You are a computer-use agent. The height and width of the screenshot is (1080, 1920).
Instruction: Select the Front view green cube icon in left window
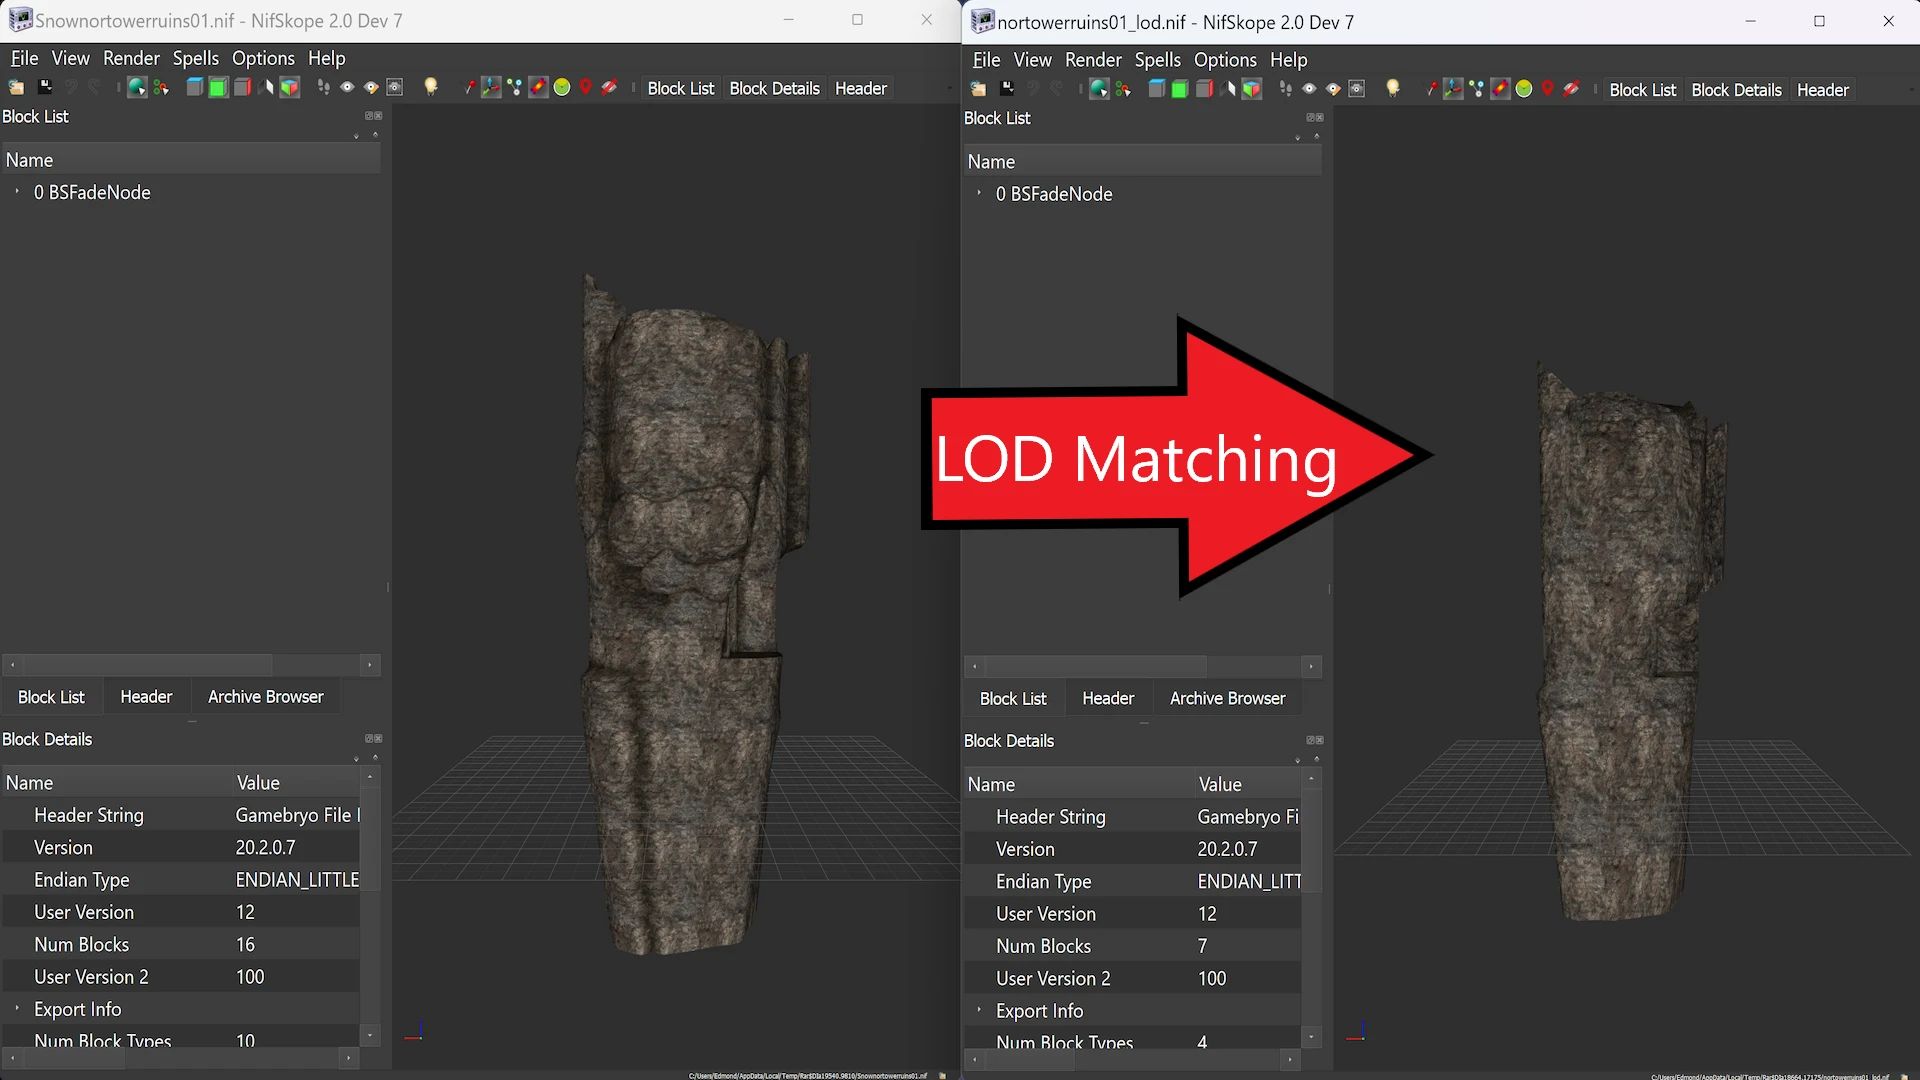tap(218, 87)
